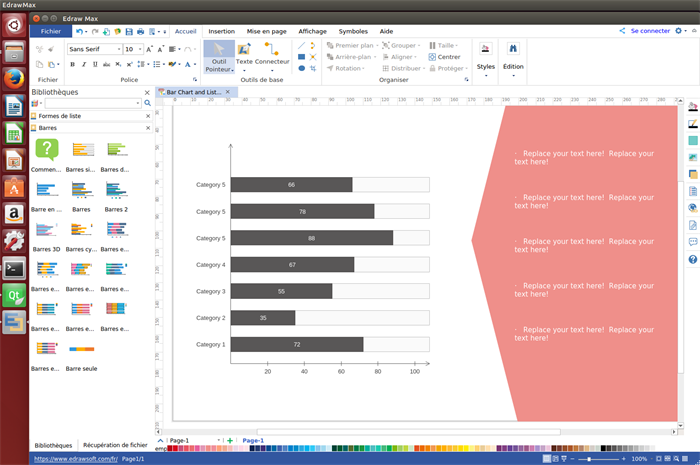Screen dimensions: 700x465
Task: Close the Barres library section
Action: 148,128
